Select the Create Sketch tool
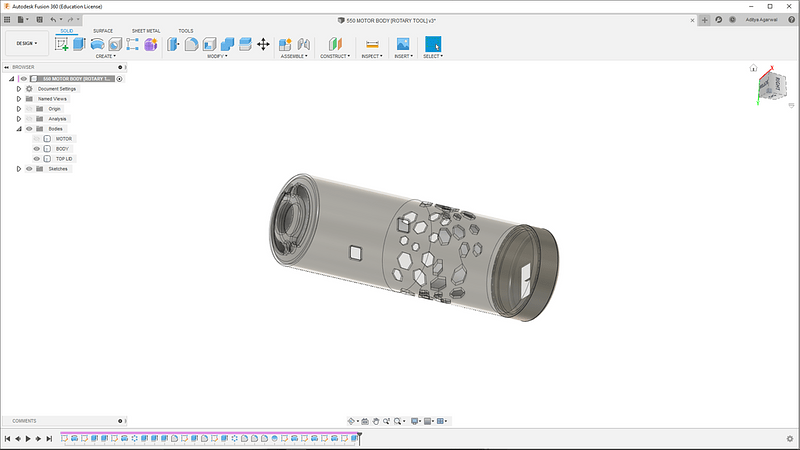Image resolution: width=800 pixels, height=450 pixels. (62, 44)
